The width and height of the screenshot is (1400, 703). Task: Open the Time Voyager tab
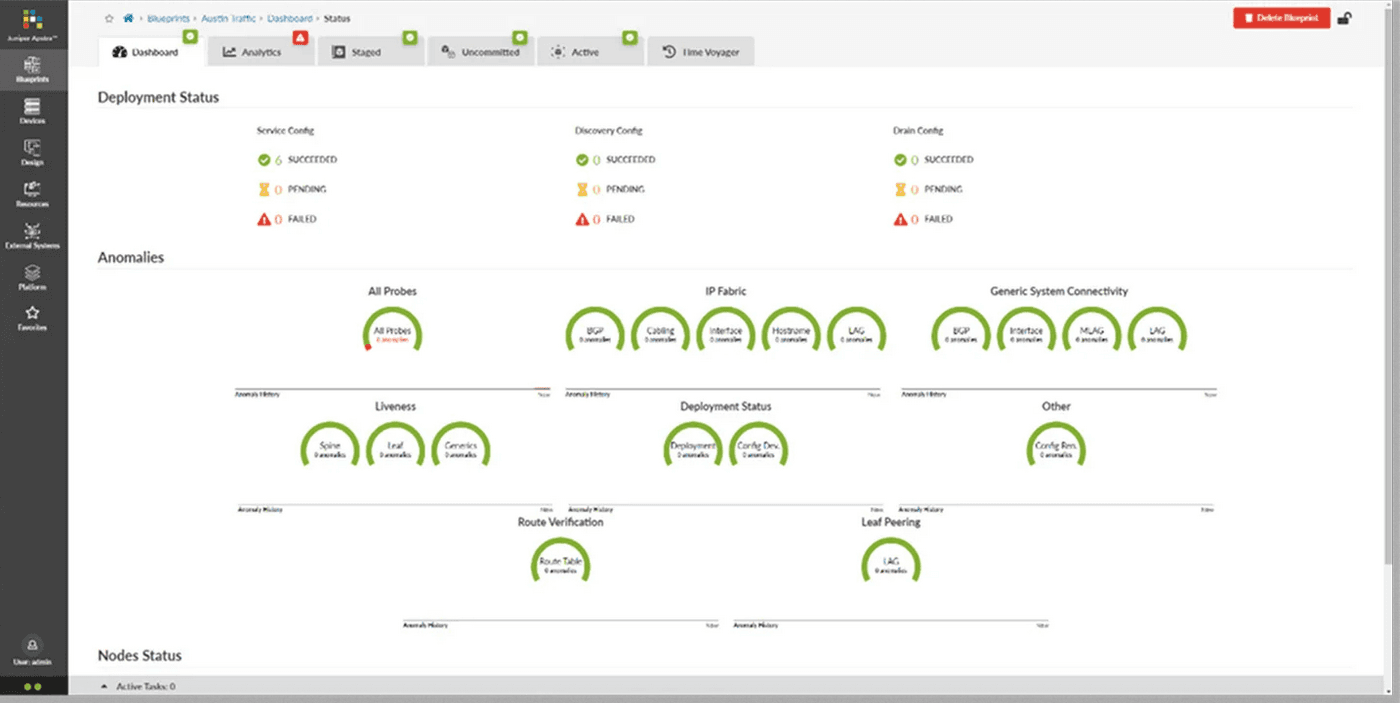pos(701,52)
